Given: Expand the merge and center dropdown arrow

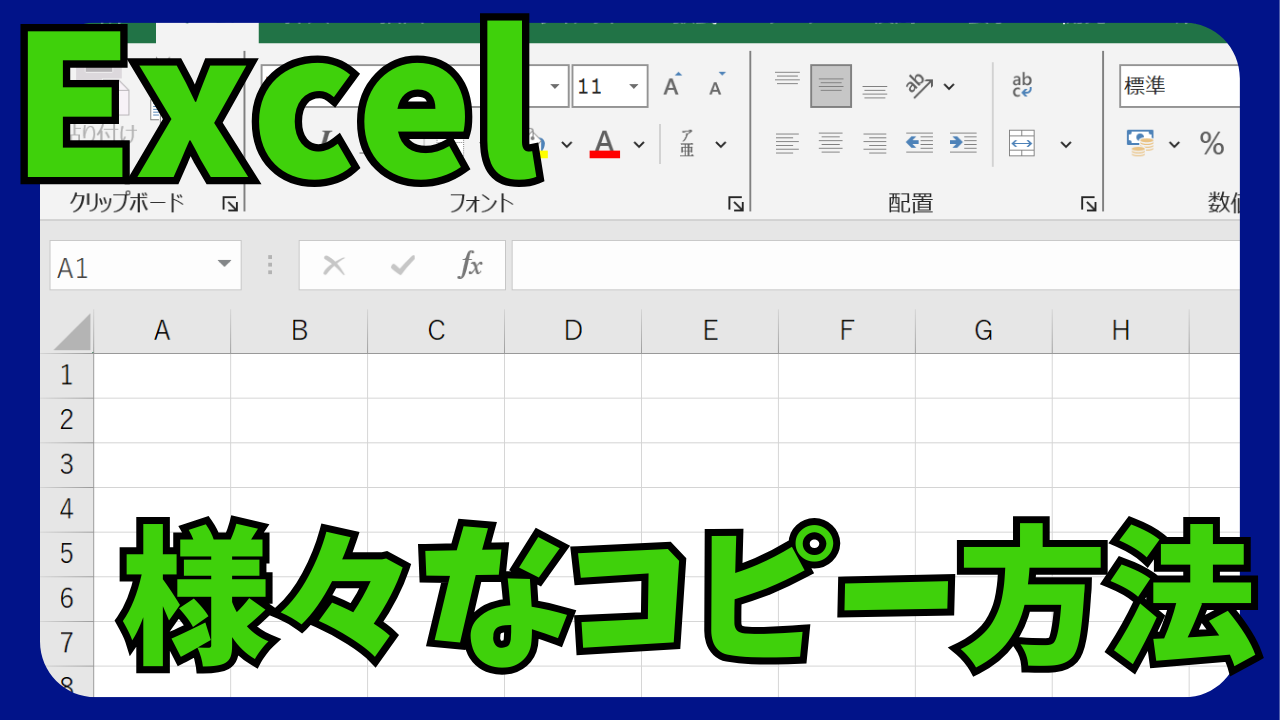Looking at the screenshot, I should [x=1066, y=144].
